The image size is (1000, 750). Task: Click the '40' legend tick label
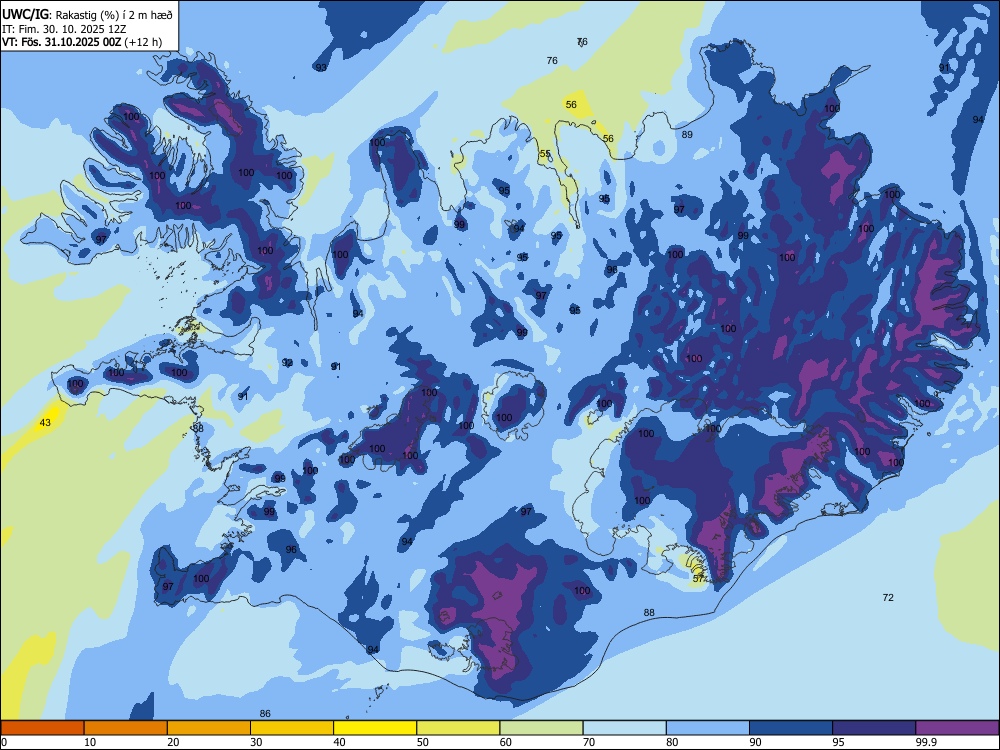click(339, 742)
